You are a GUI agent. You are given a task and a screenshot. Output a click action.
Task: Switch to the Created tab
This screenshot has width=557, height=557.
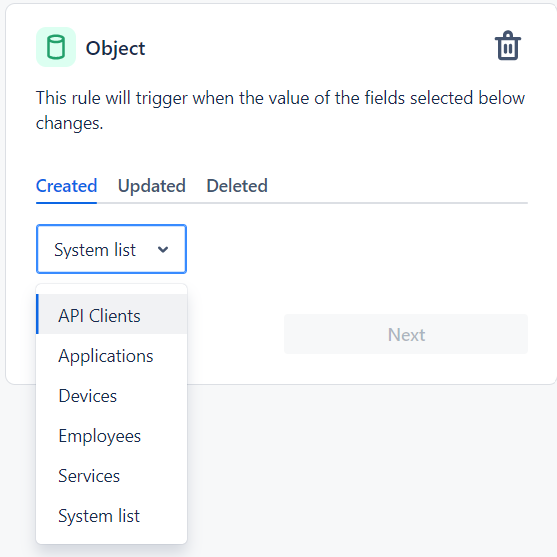(x=66, y=186)
